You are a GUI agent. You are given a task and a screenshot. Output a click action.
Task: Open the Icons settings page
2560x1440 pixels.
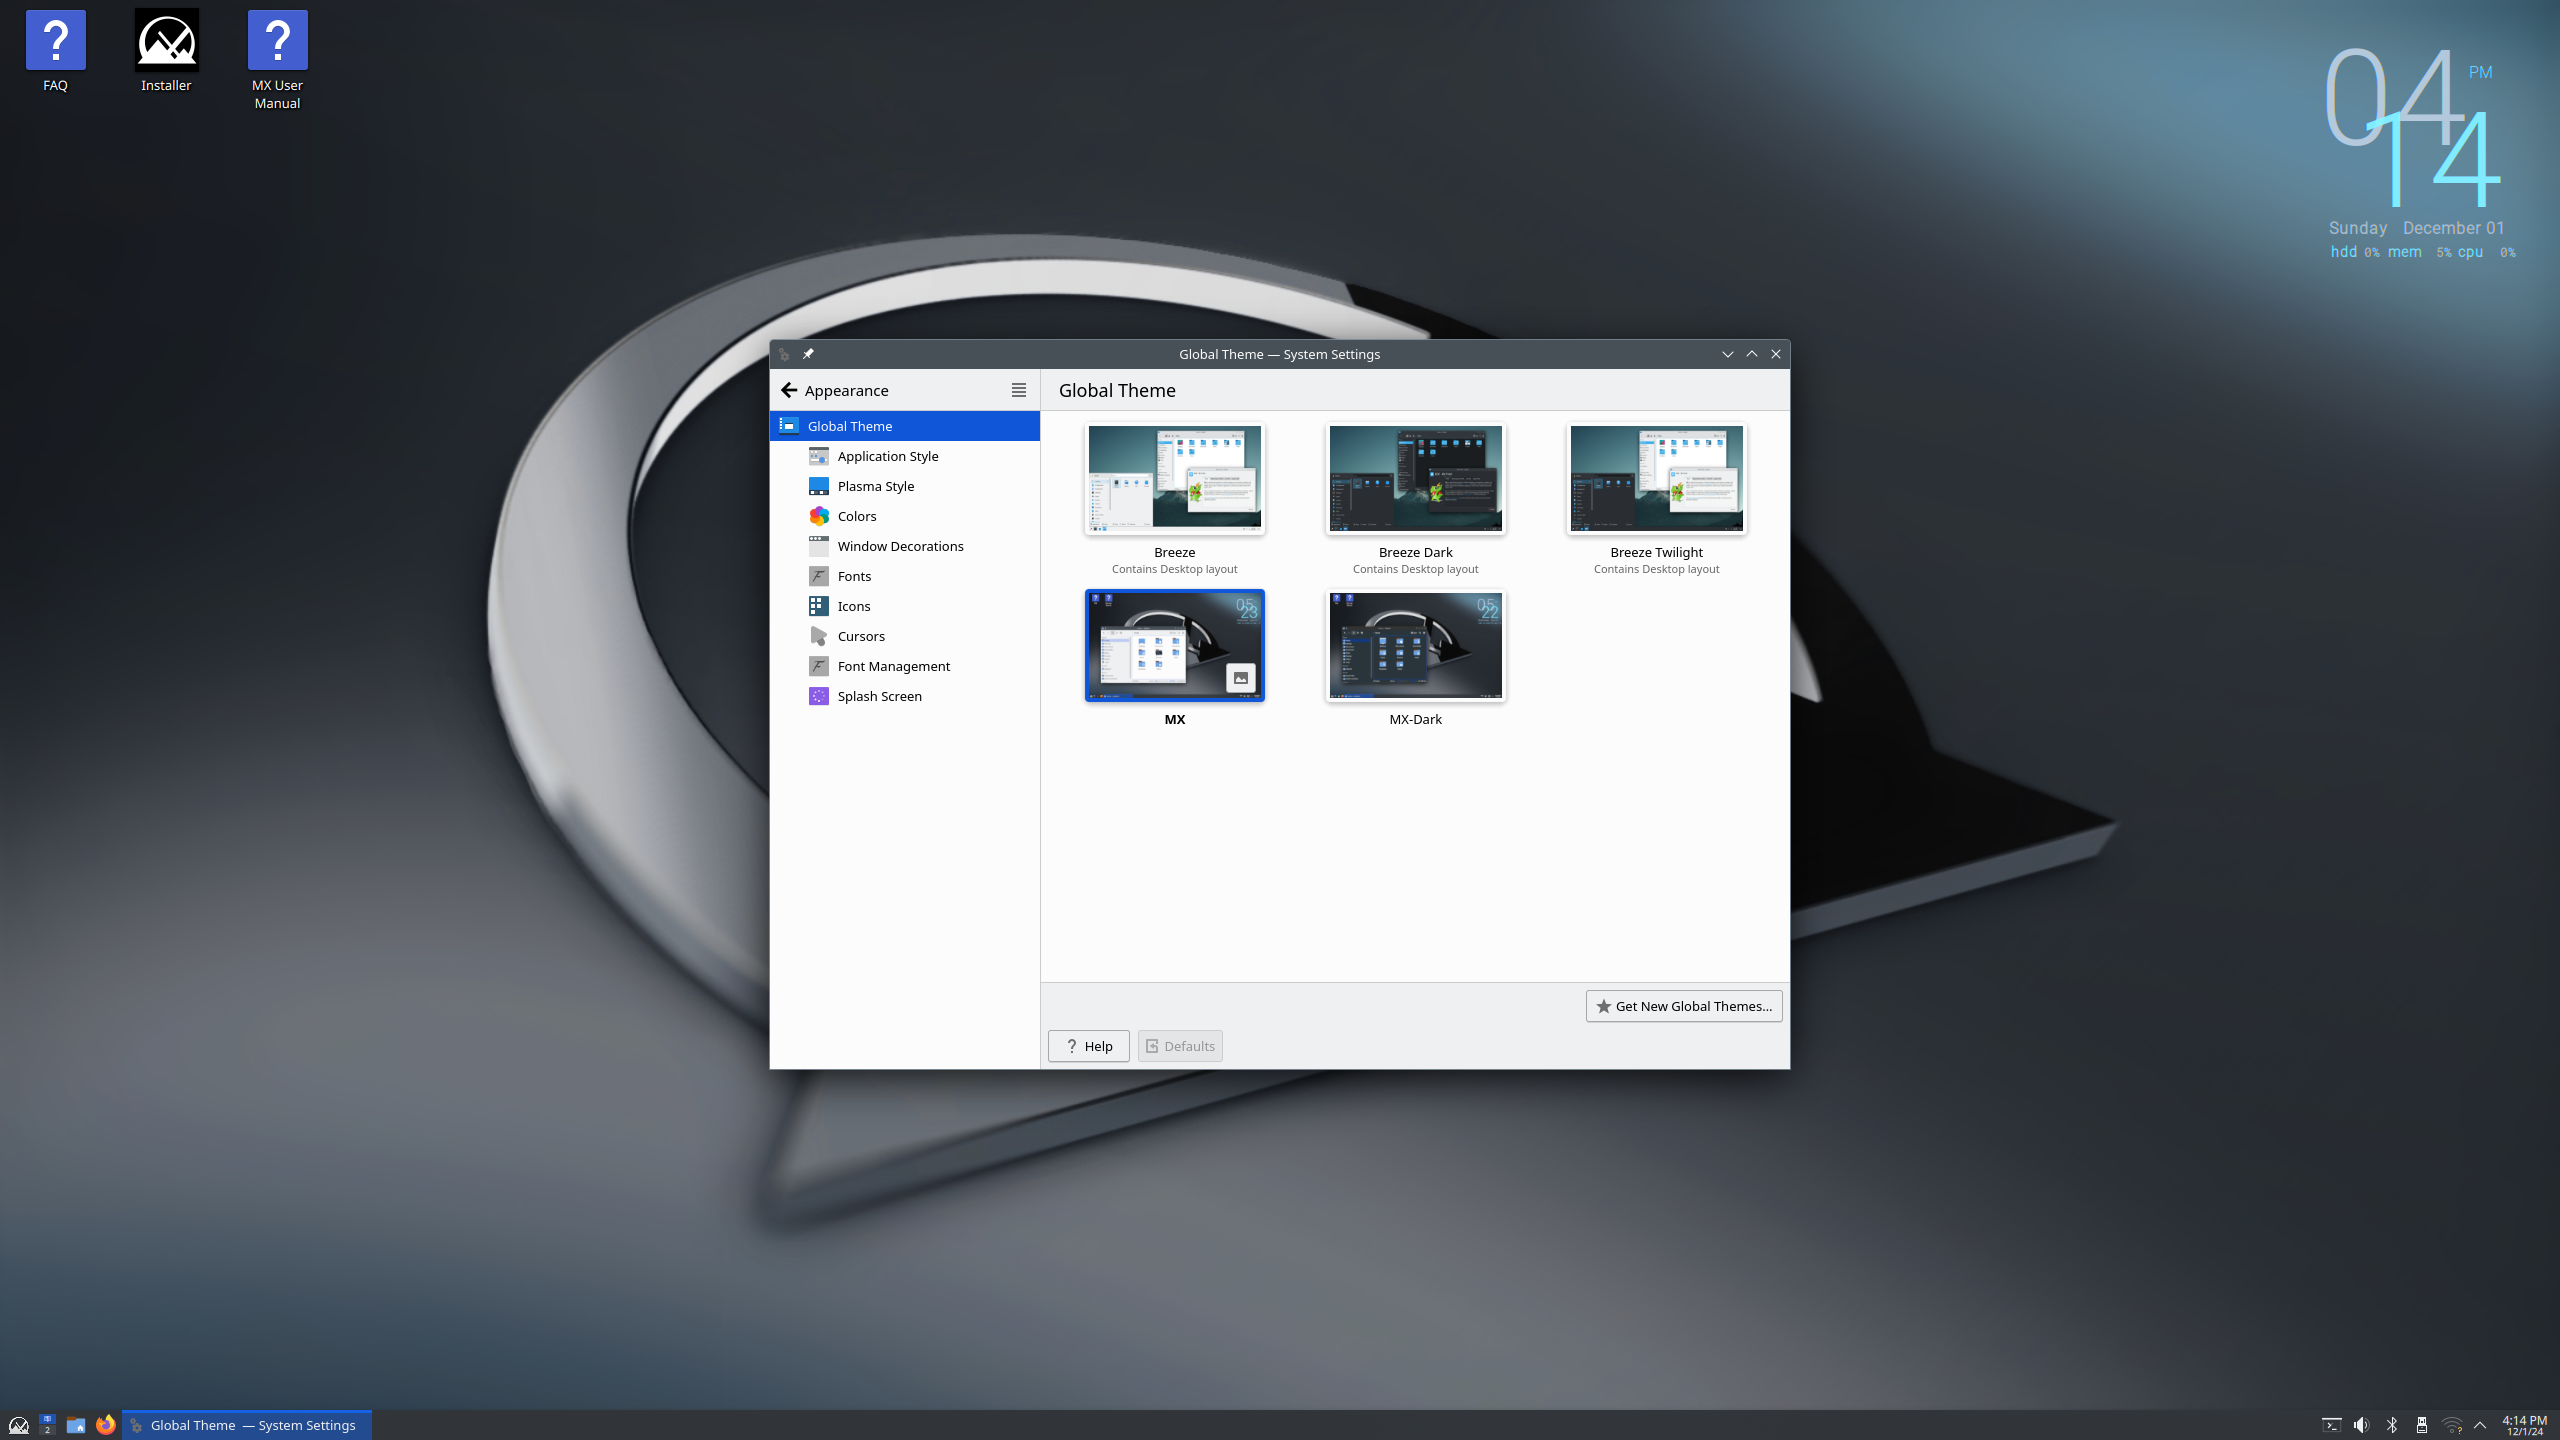click(853, 605)
